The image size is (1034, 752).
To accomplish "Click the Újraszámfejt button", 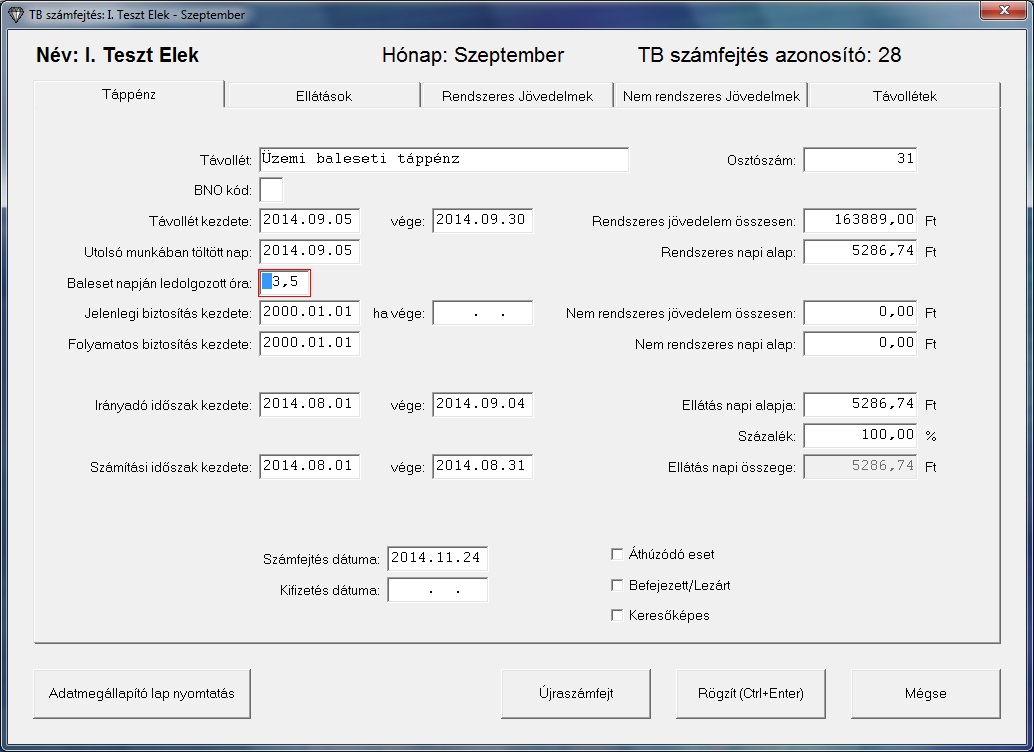I will 576,693.
